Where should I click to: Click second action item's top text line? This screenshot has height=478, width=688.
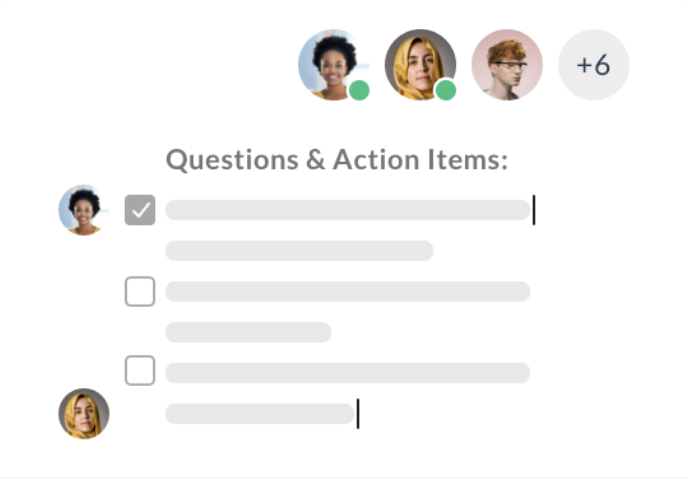pos(347,291)
